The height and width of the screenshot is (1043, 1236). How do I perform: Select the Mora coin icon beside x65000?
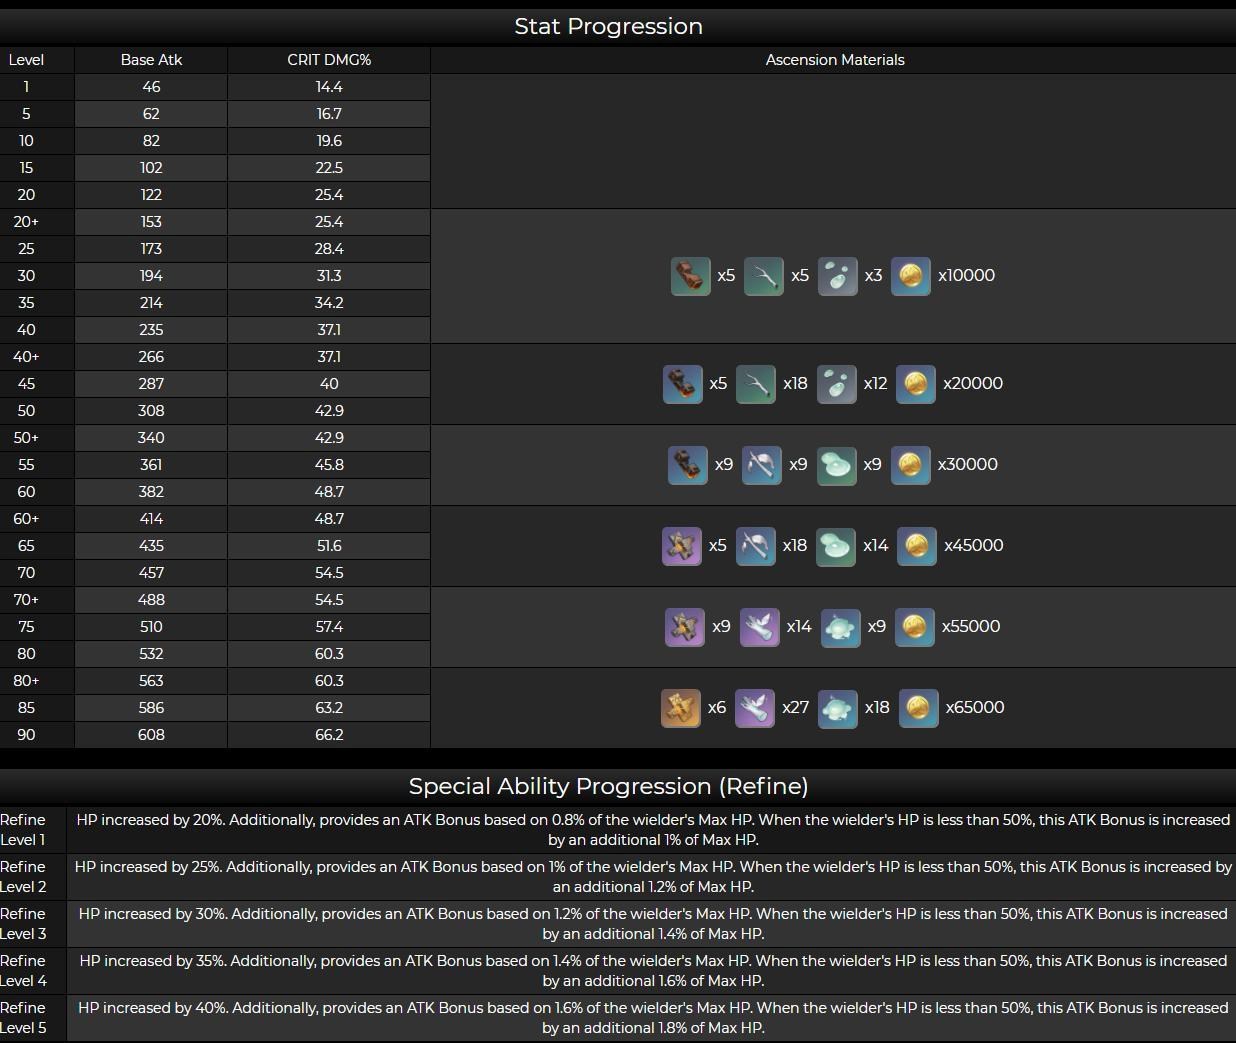pos(919,708)
